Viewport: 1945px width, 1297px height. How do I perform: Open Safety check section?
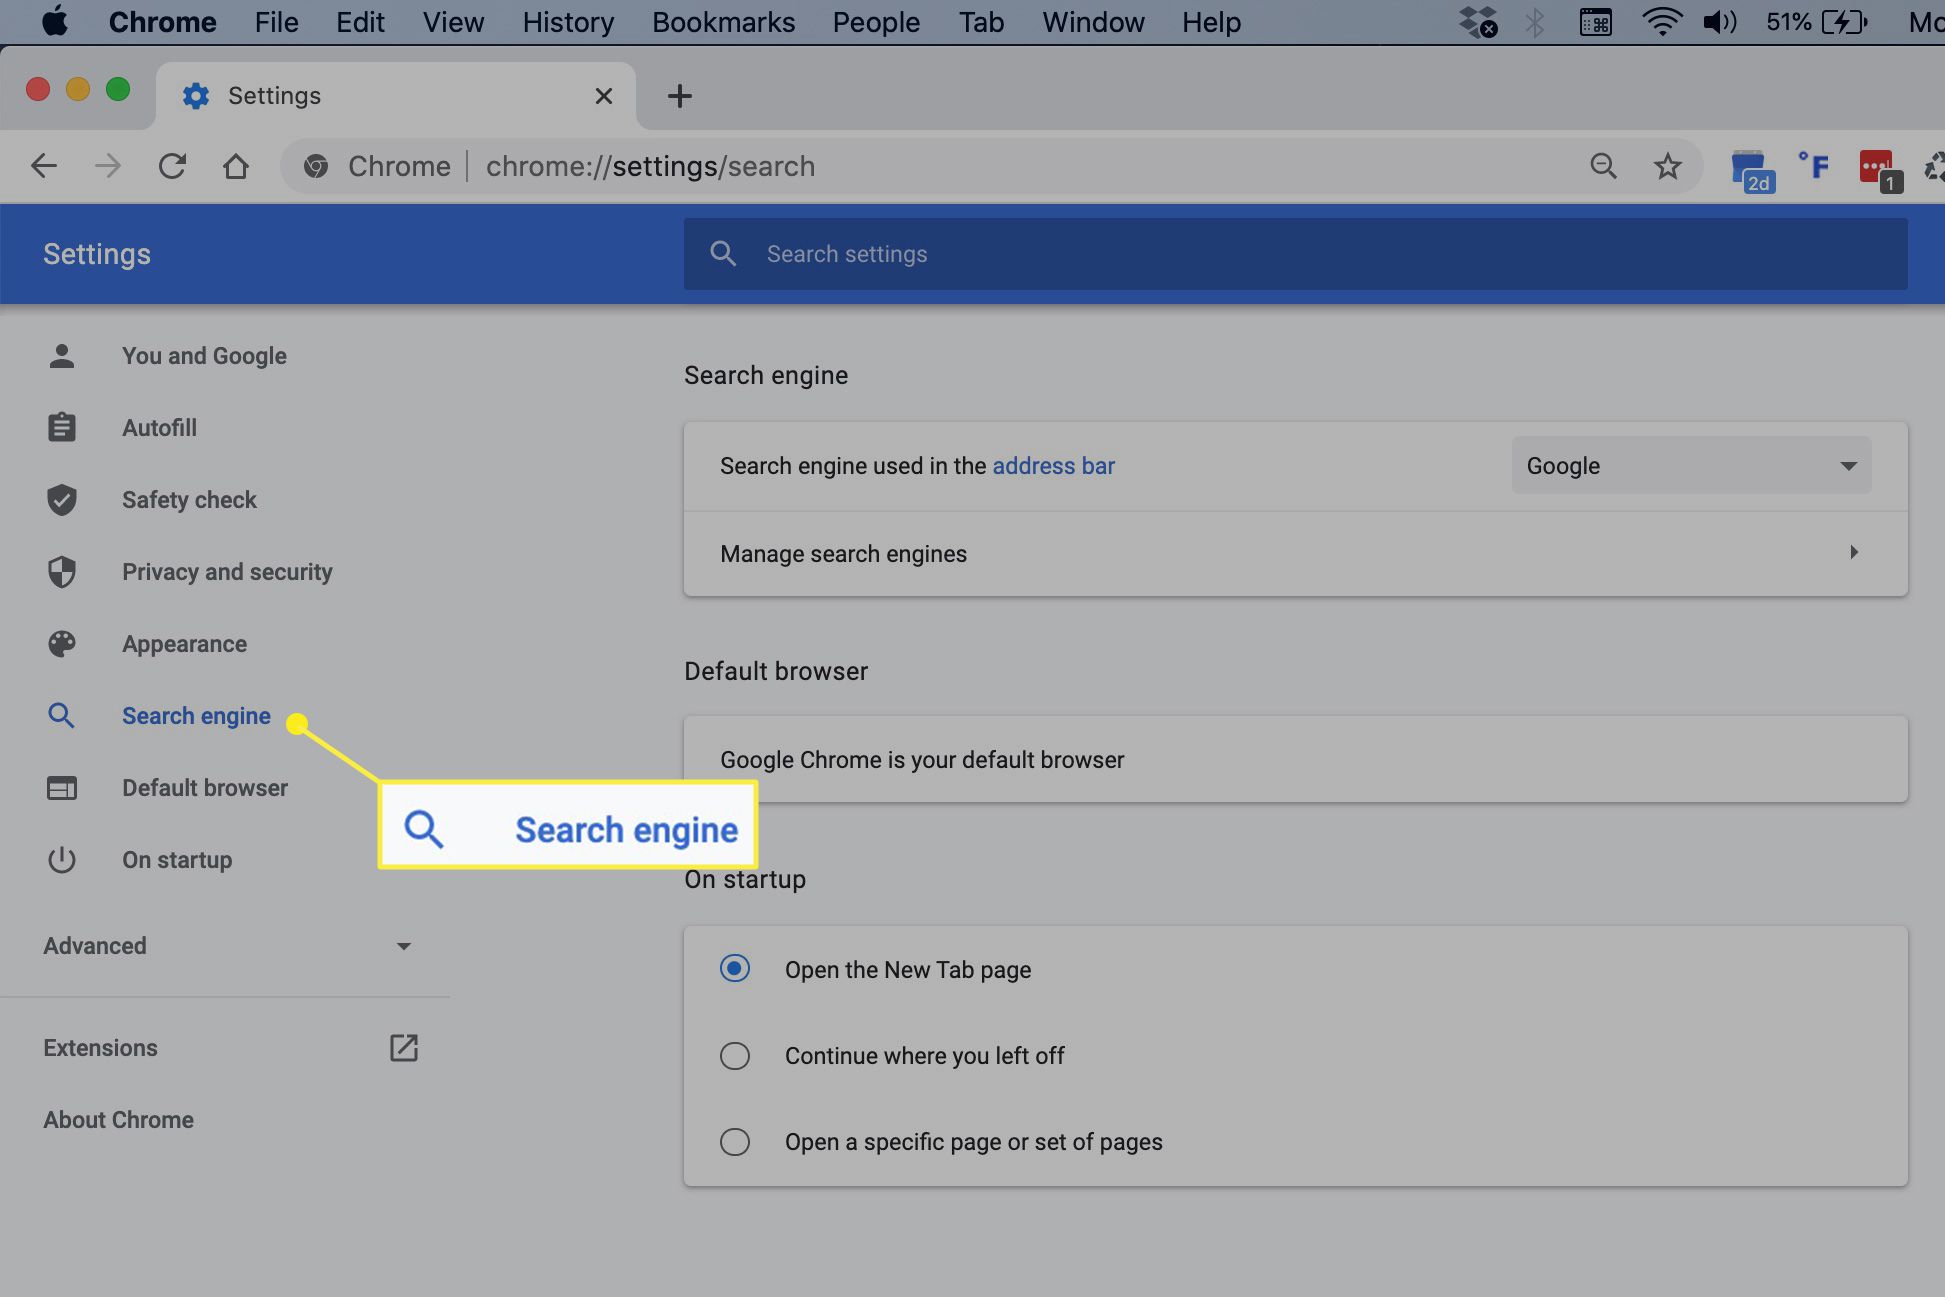click(x=189, y=500)
